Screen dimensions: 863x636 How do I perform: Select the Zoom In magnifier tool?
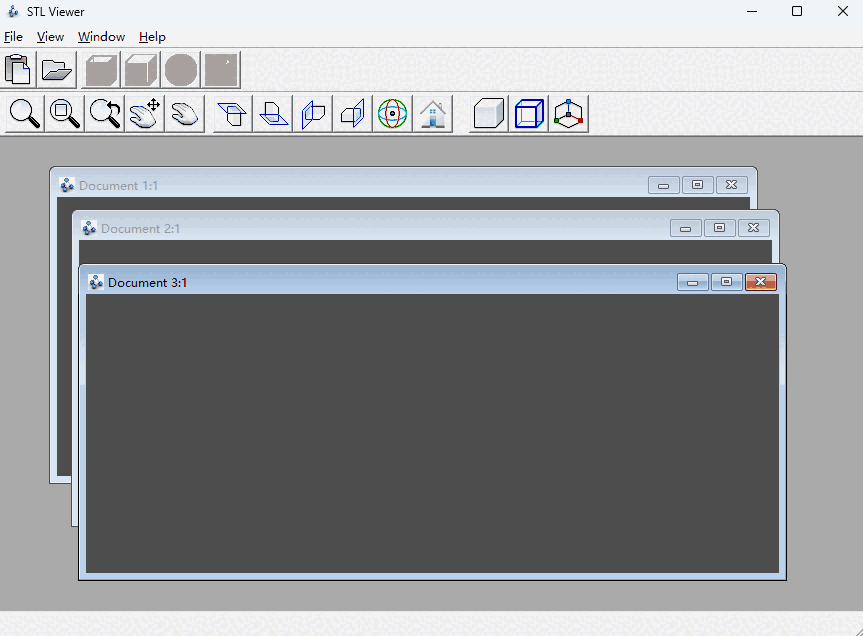pos(24,113)
